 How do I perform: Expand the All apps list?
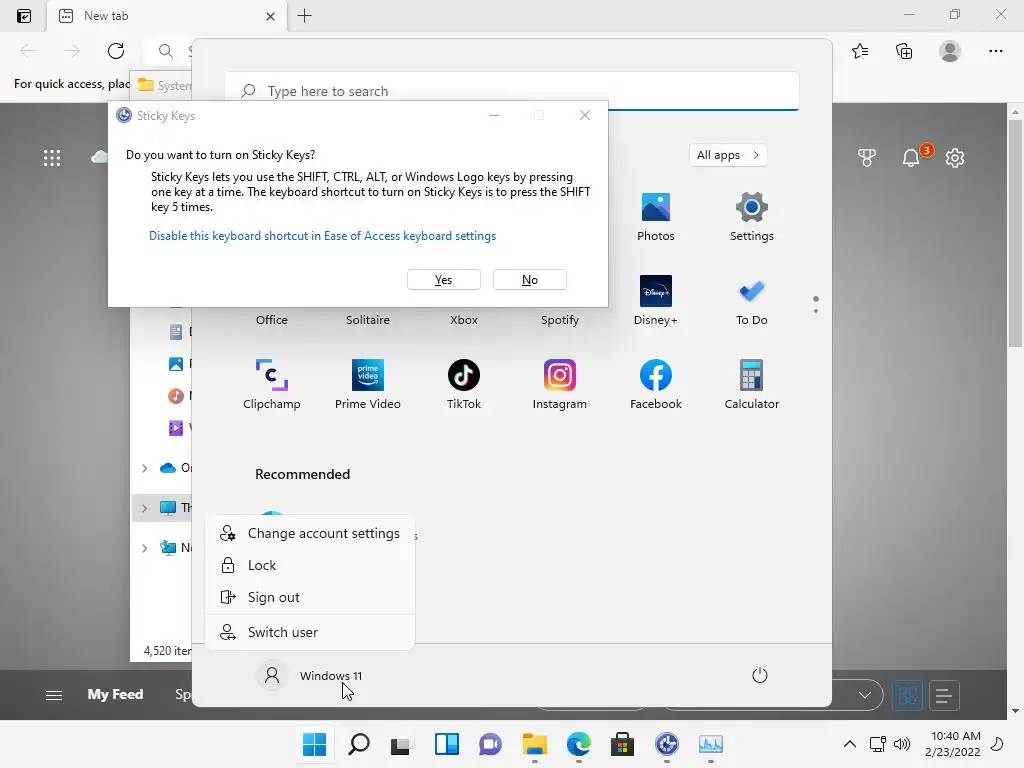(728, 155)
